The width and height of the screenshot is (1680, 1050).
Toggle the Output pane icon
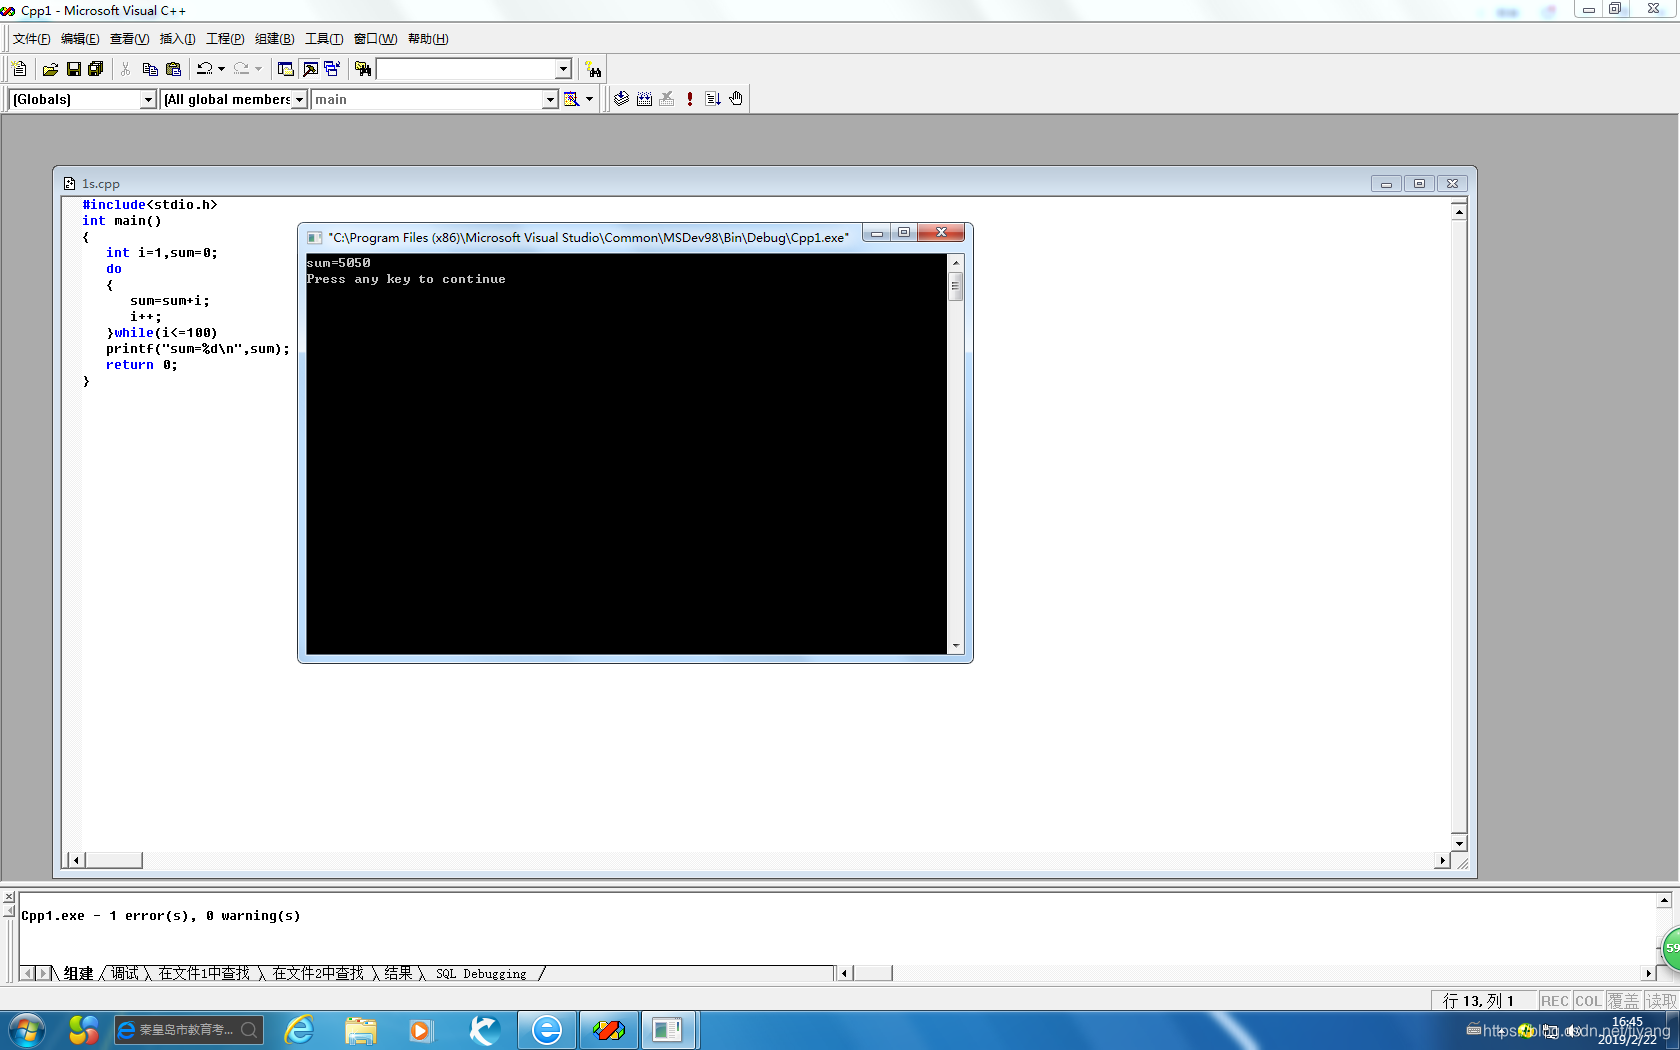tap(310, 69)
